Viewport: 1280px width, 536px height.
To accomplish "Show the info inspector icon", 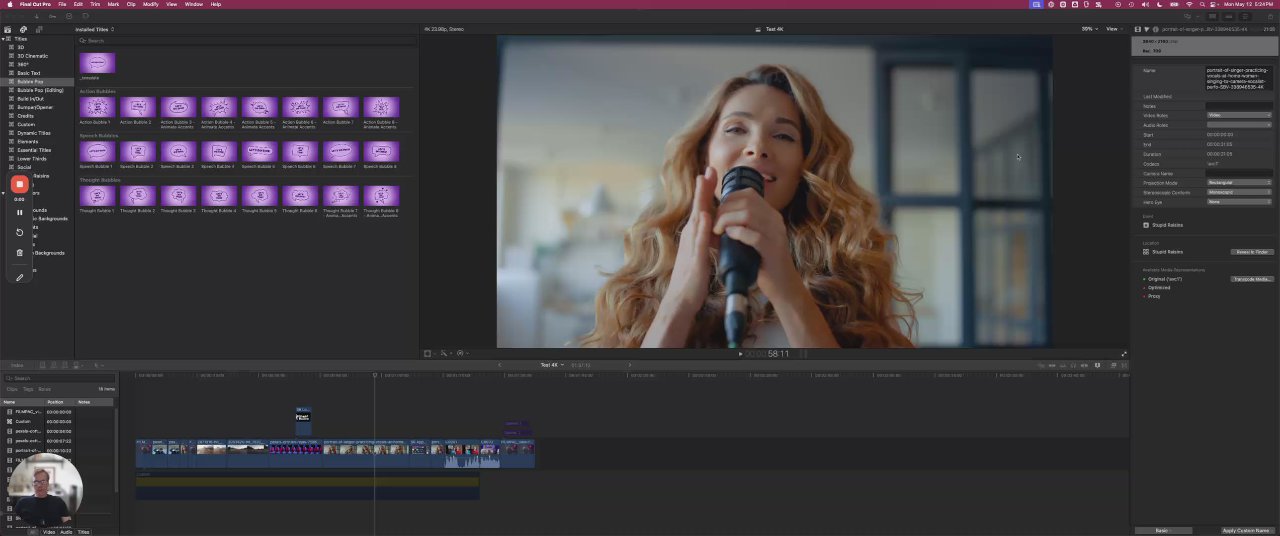I will [x=1156, y=29].
